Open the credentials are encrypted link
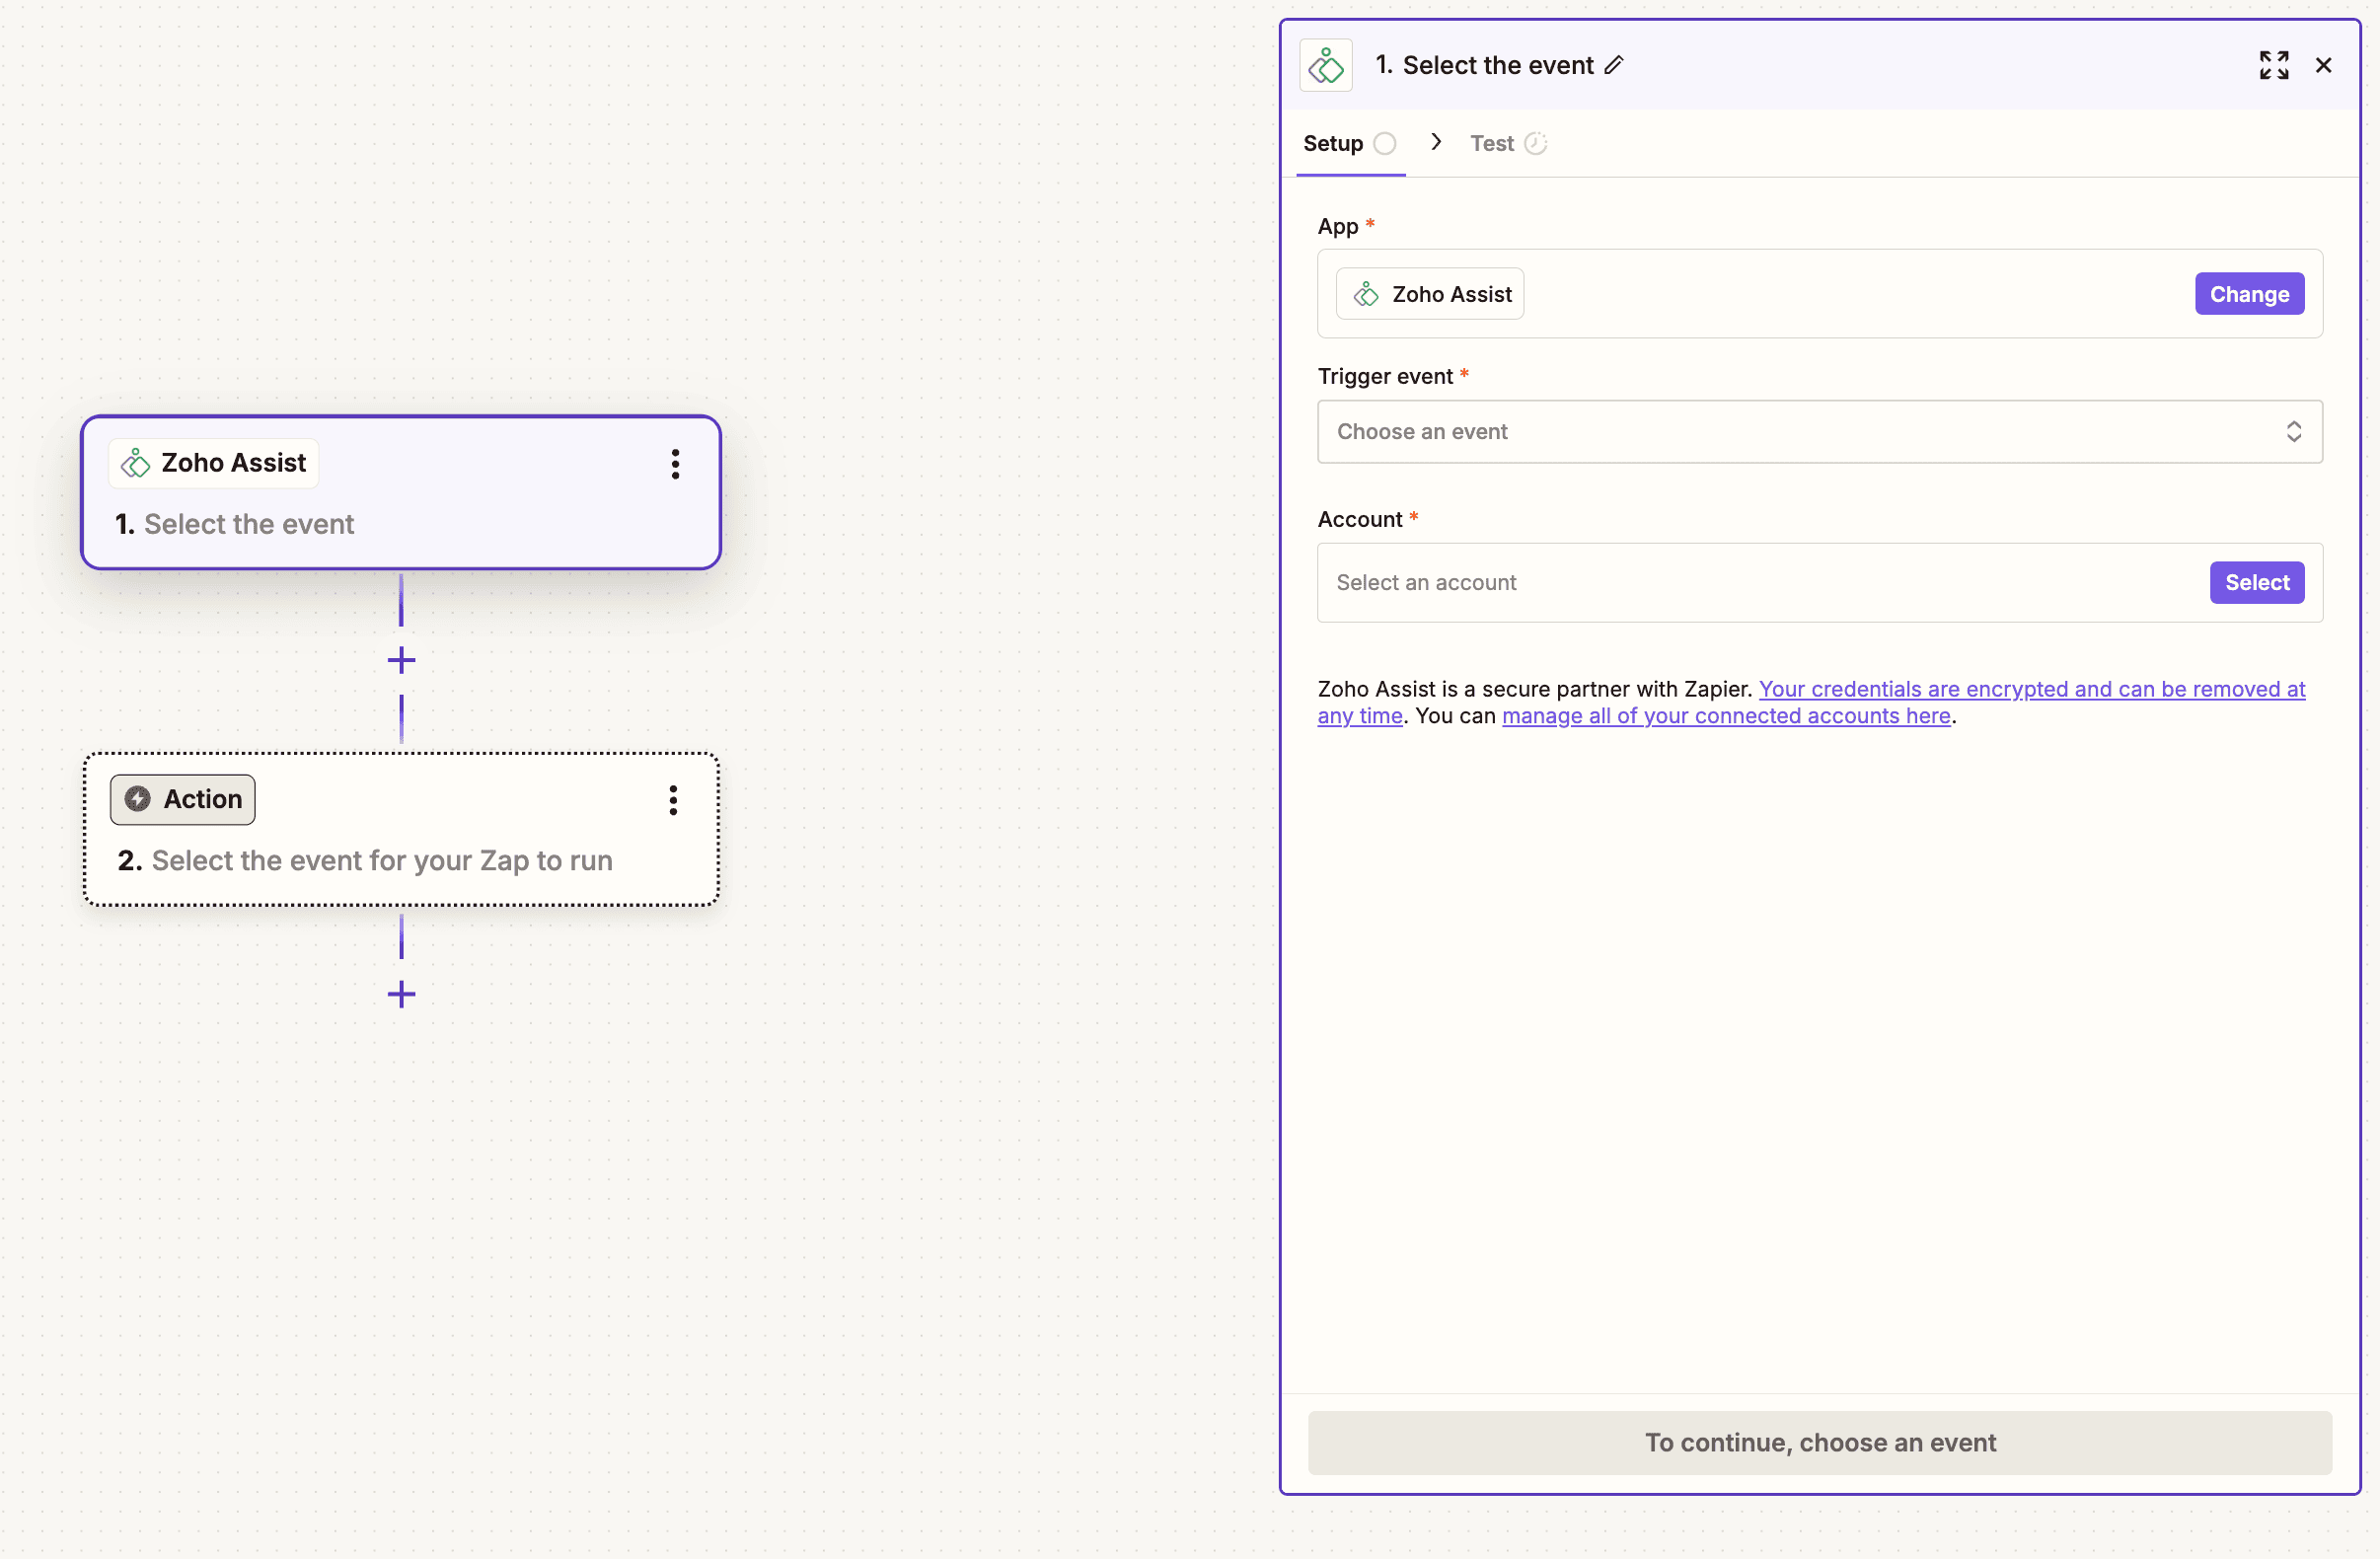Screen dimensions: 2380x1559 (x=2030, y=689)
